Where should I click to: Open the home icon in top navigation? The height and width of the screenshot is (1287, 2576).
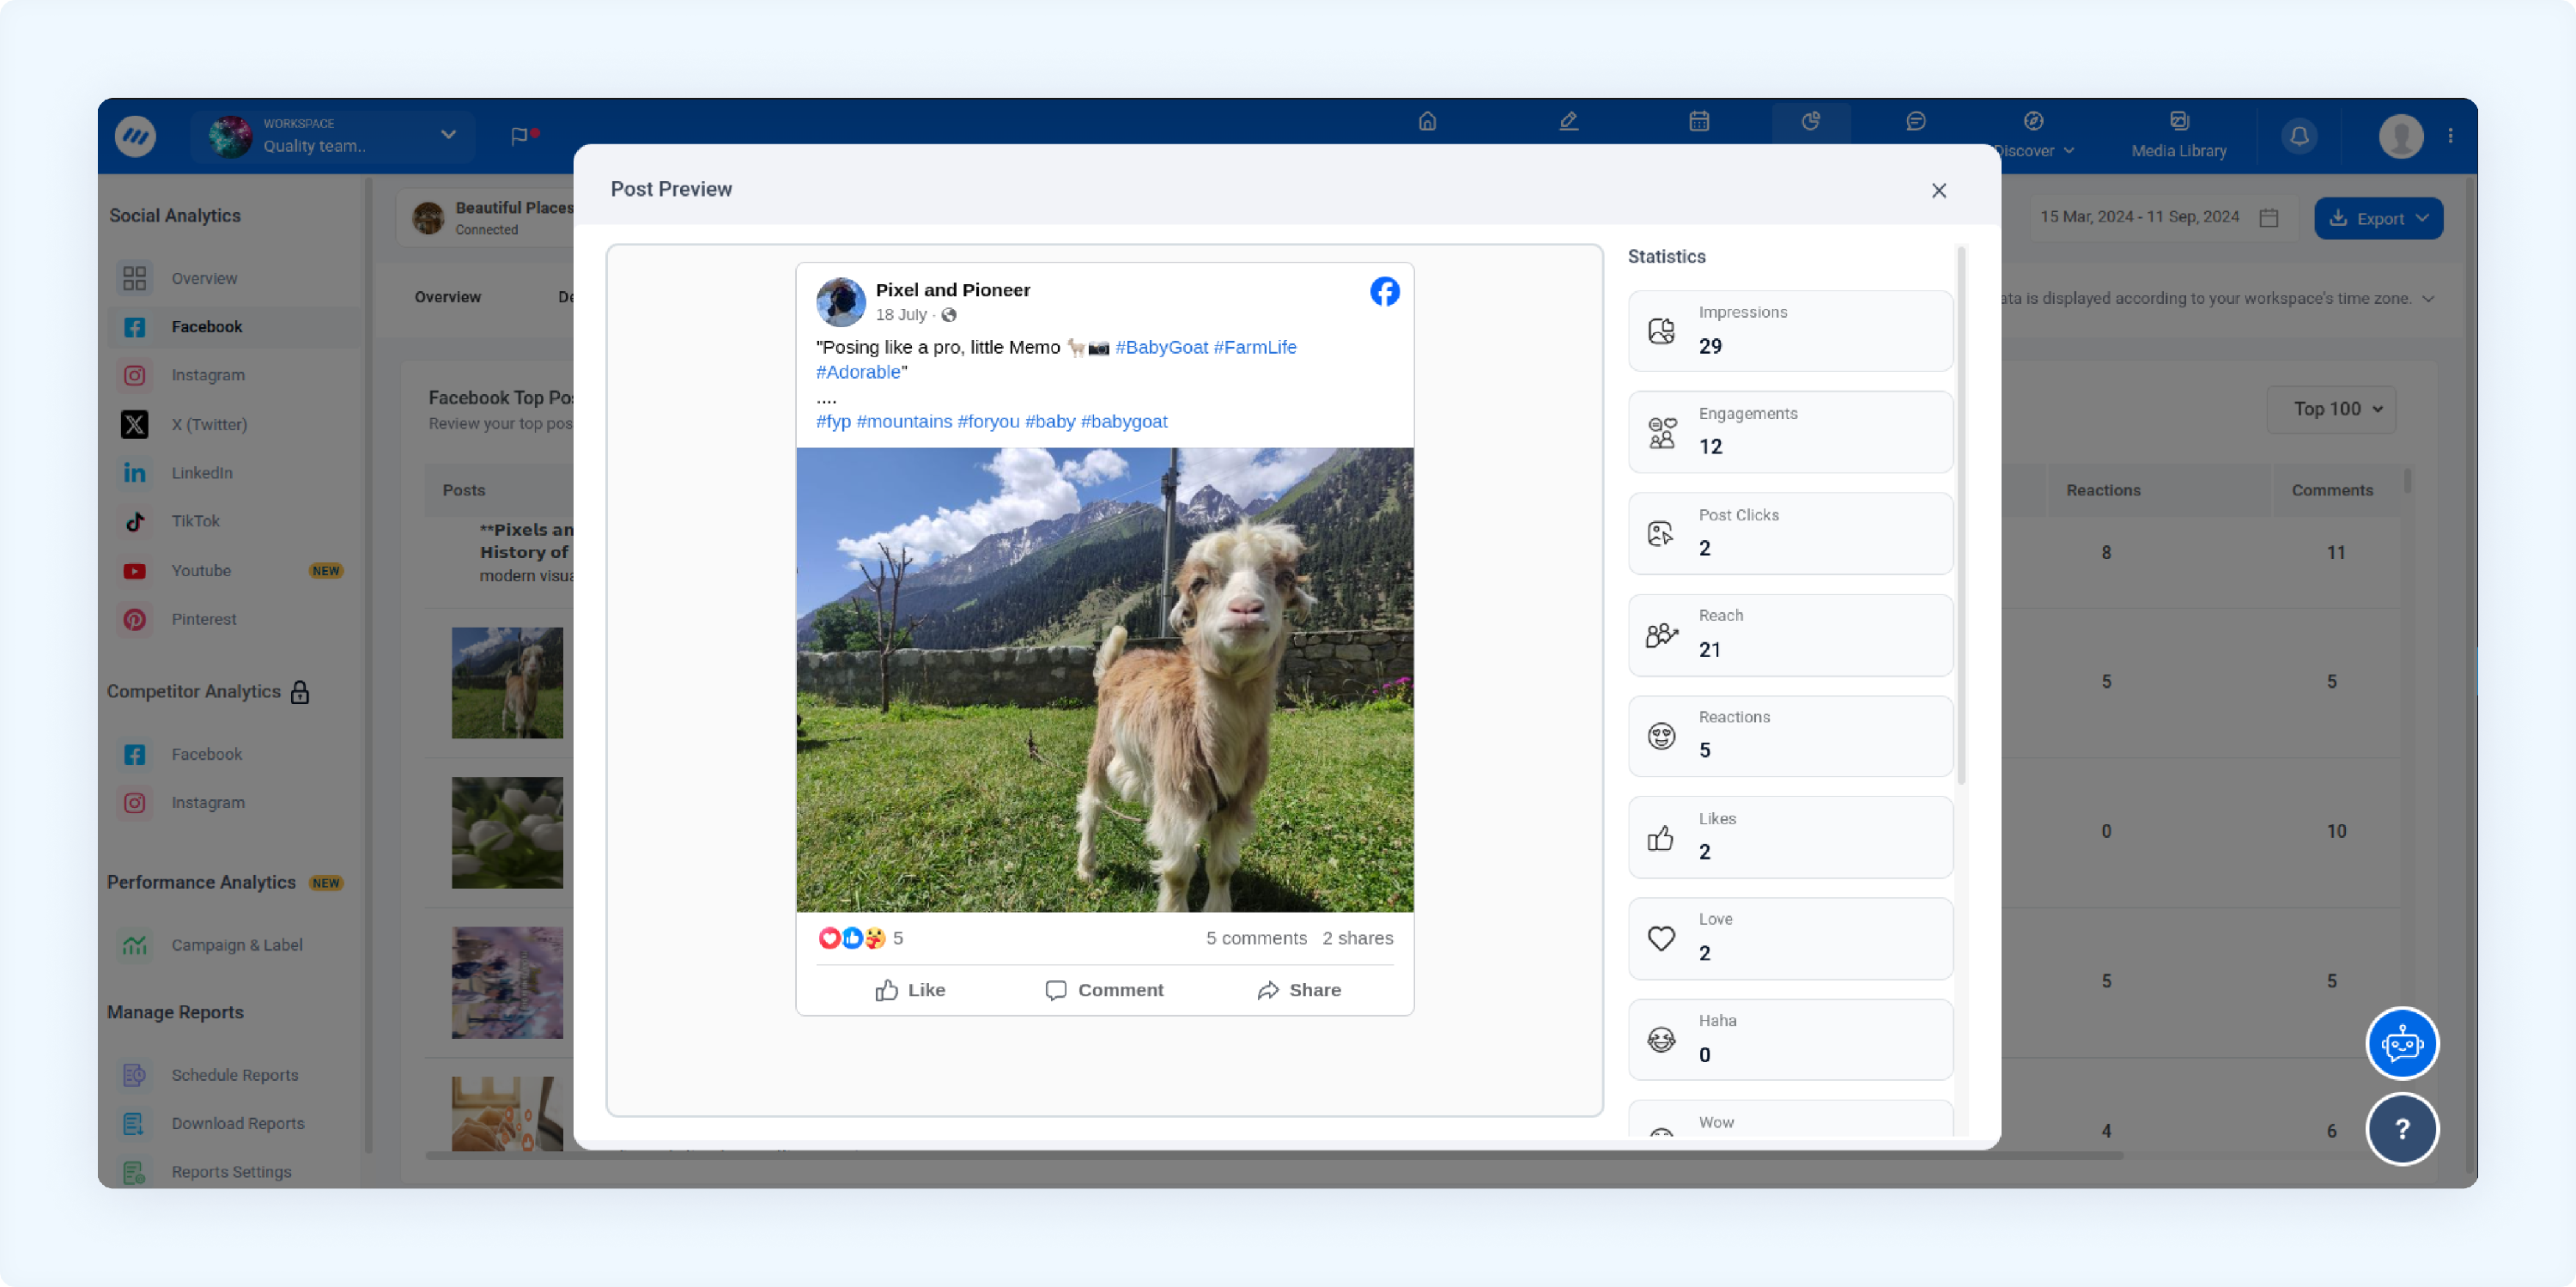pyautogui.click(x=1427, y=121)
